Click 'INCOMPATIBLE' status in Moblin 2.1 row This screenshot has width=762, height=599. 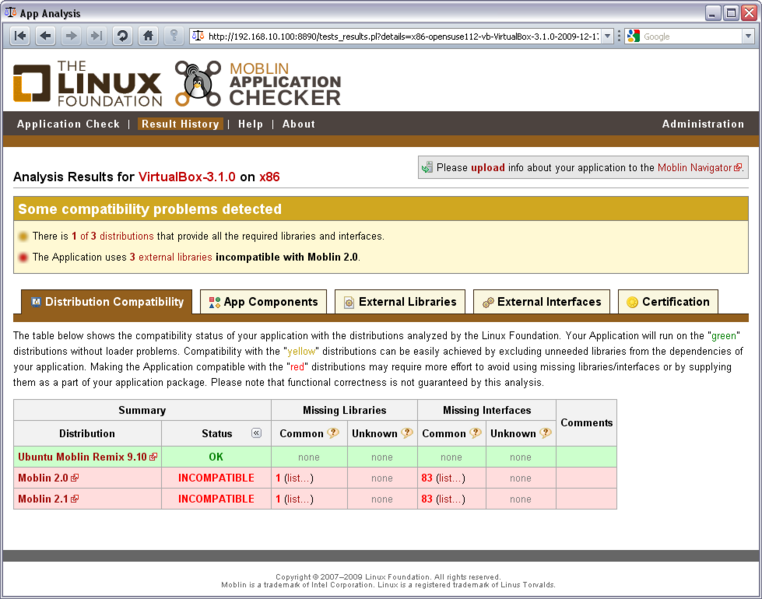pos(216,499)
